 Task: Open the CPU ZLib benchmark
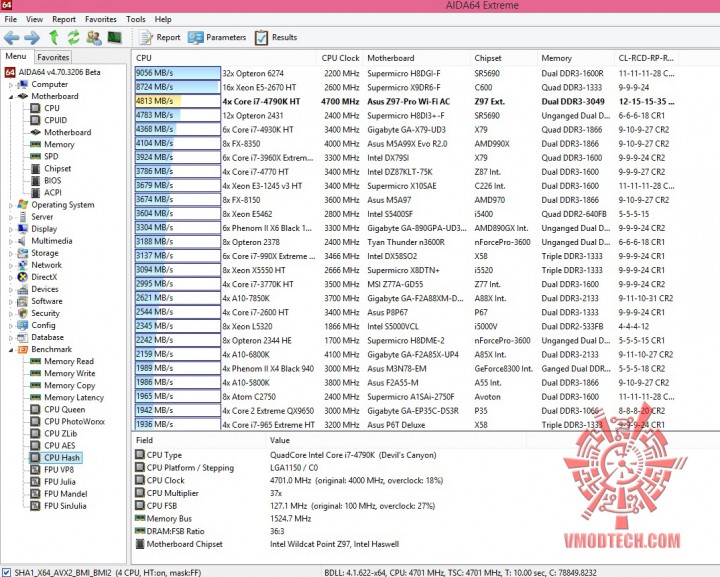[x=54, y=433]
